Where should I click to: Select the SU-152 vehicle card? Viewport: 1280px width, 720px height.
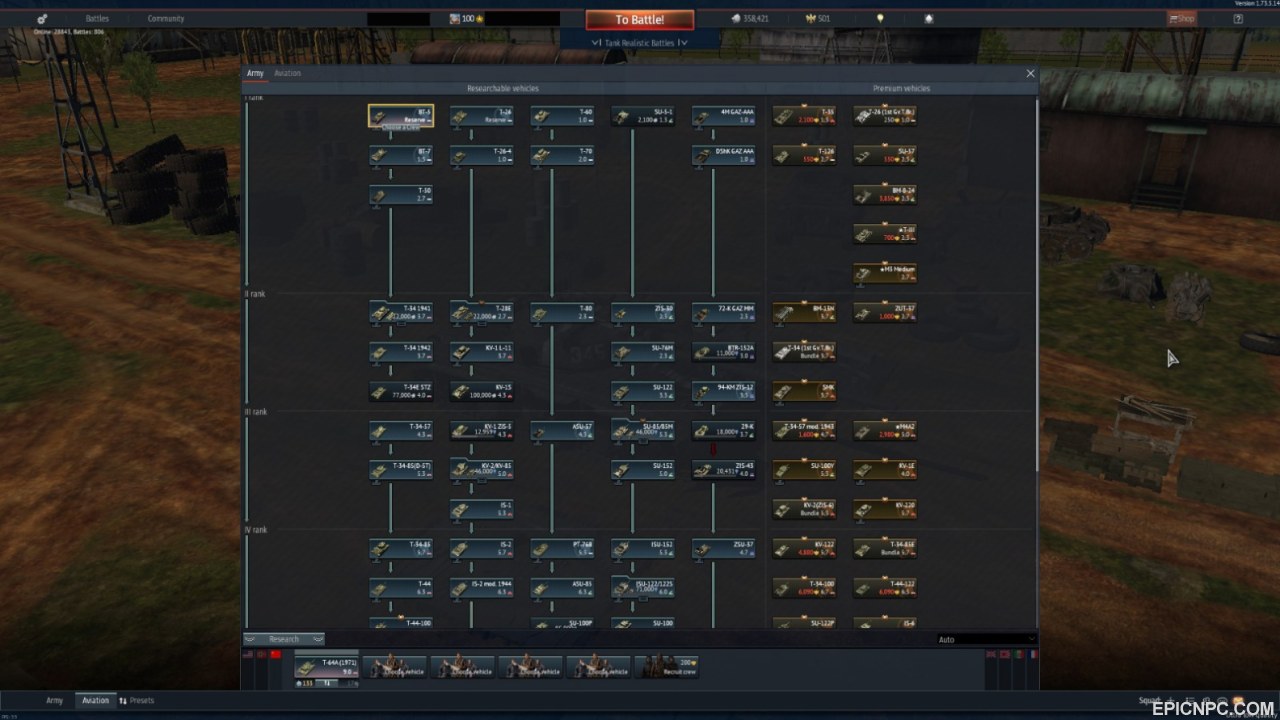tap(643, 470)
